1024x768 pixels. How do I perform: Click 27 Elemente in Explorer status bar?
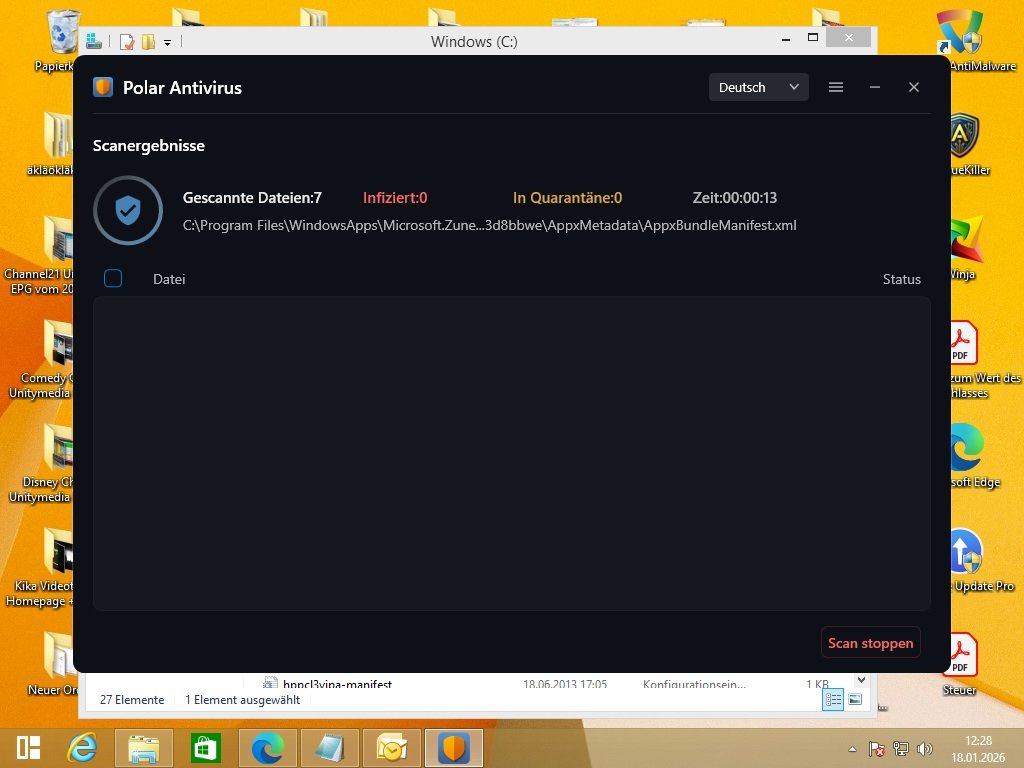[x=132, y=699]
